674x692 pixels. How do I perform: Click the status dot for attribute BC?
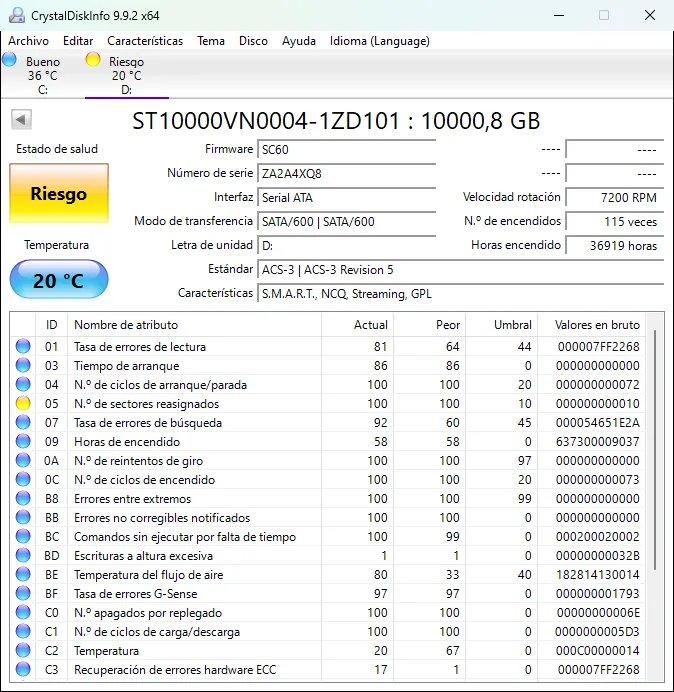click(x=23, y=536)
